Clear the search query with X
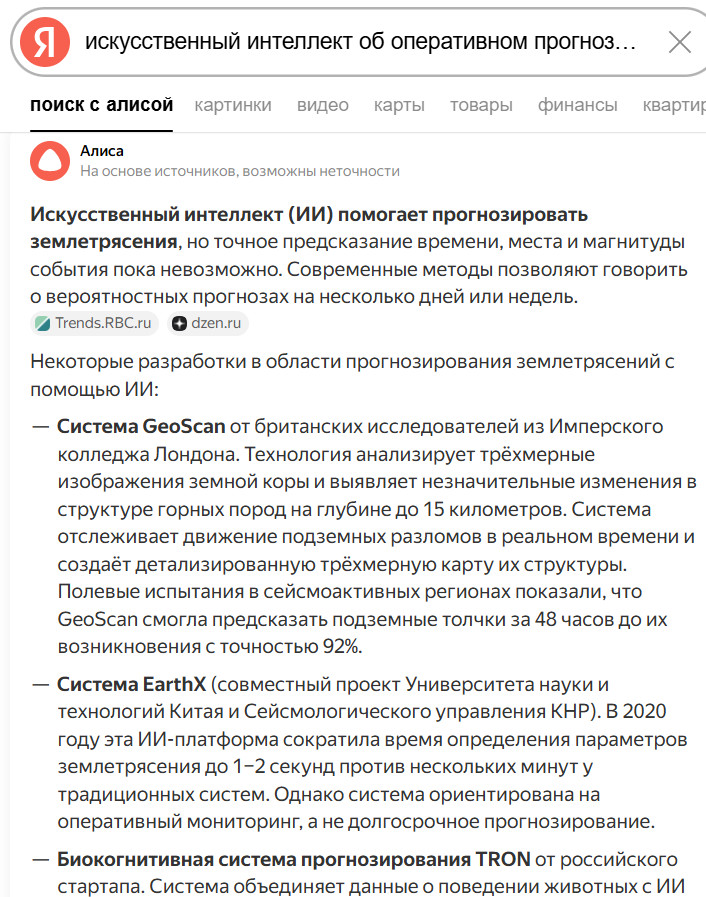706x897 pixels. tap(679, 42)
